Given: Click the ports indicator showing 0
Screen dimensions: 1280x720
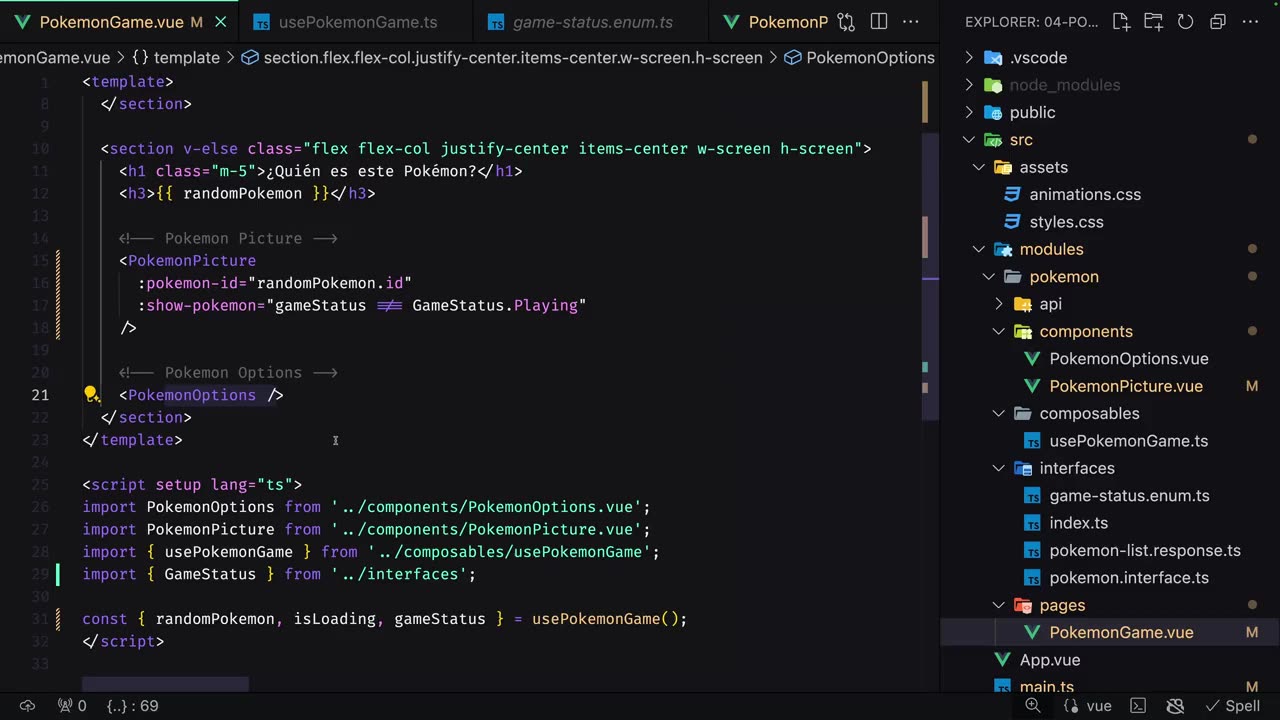Looking at the screenshot, I should click(72, 706).
